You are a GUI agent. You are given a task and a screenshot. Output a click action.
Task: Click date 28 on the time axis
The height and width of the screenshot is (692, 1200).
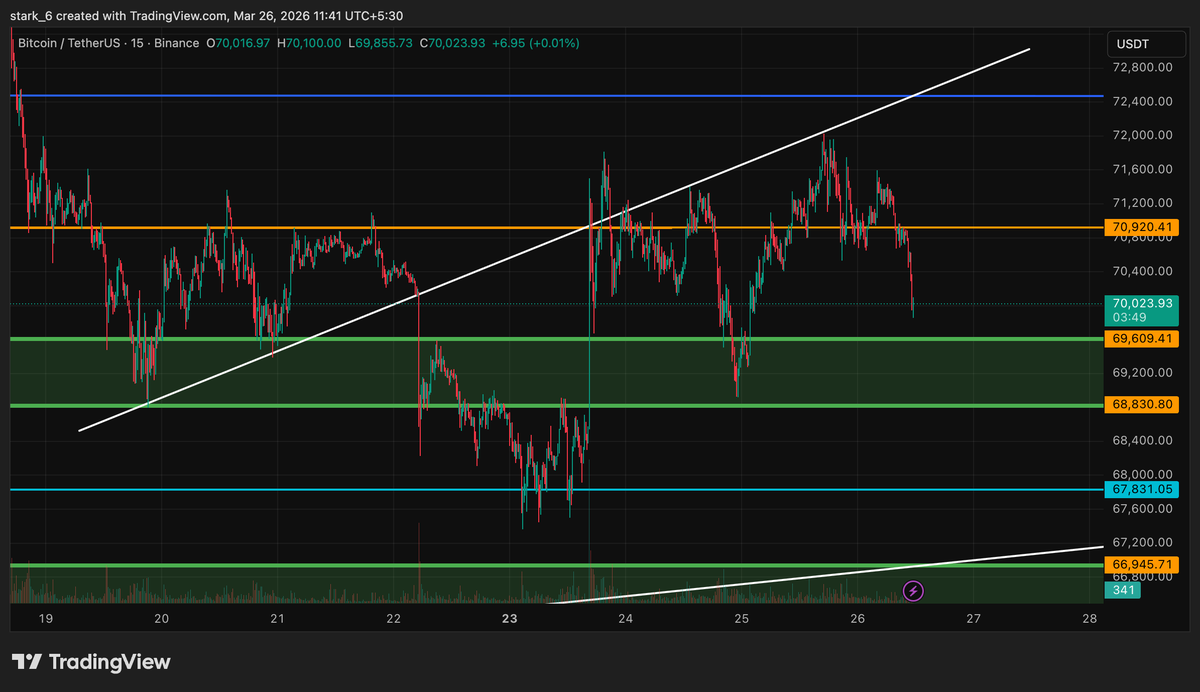1090,619
